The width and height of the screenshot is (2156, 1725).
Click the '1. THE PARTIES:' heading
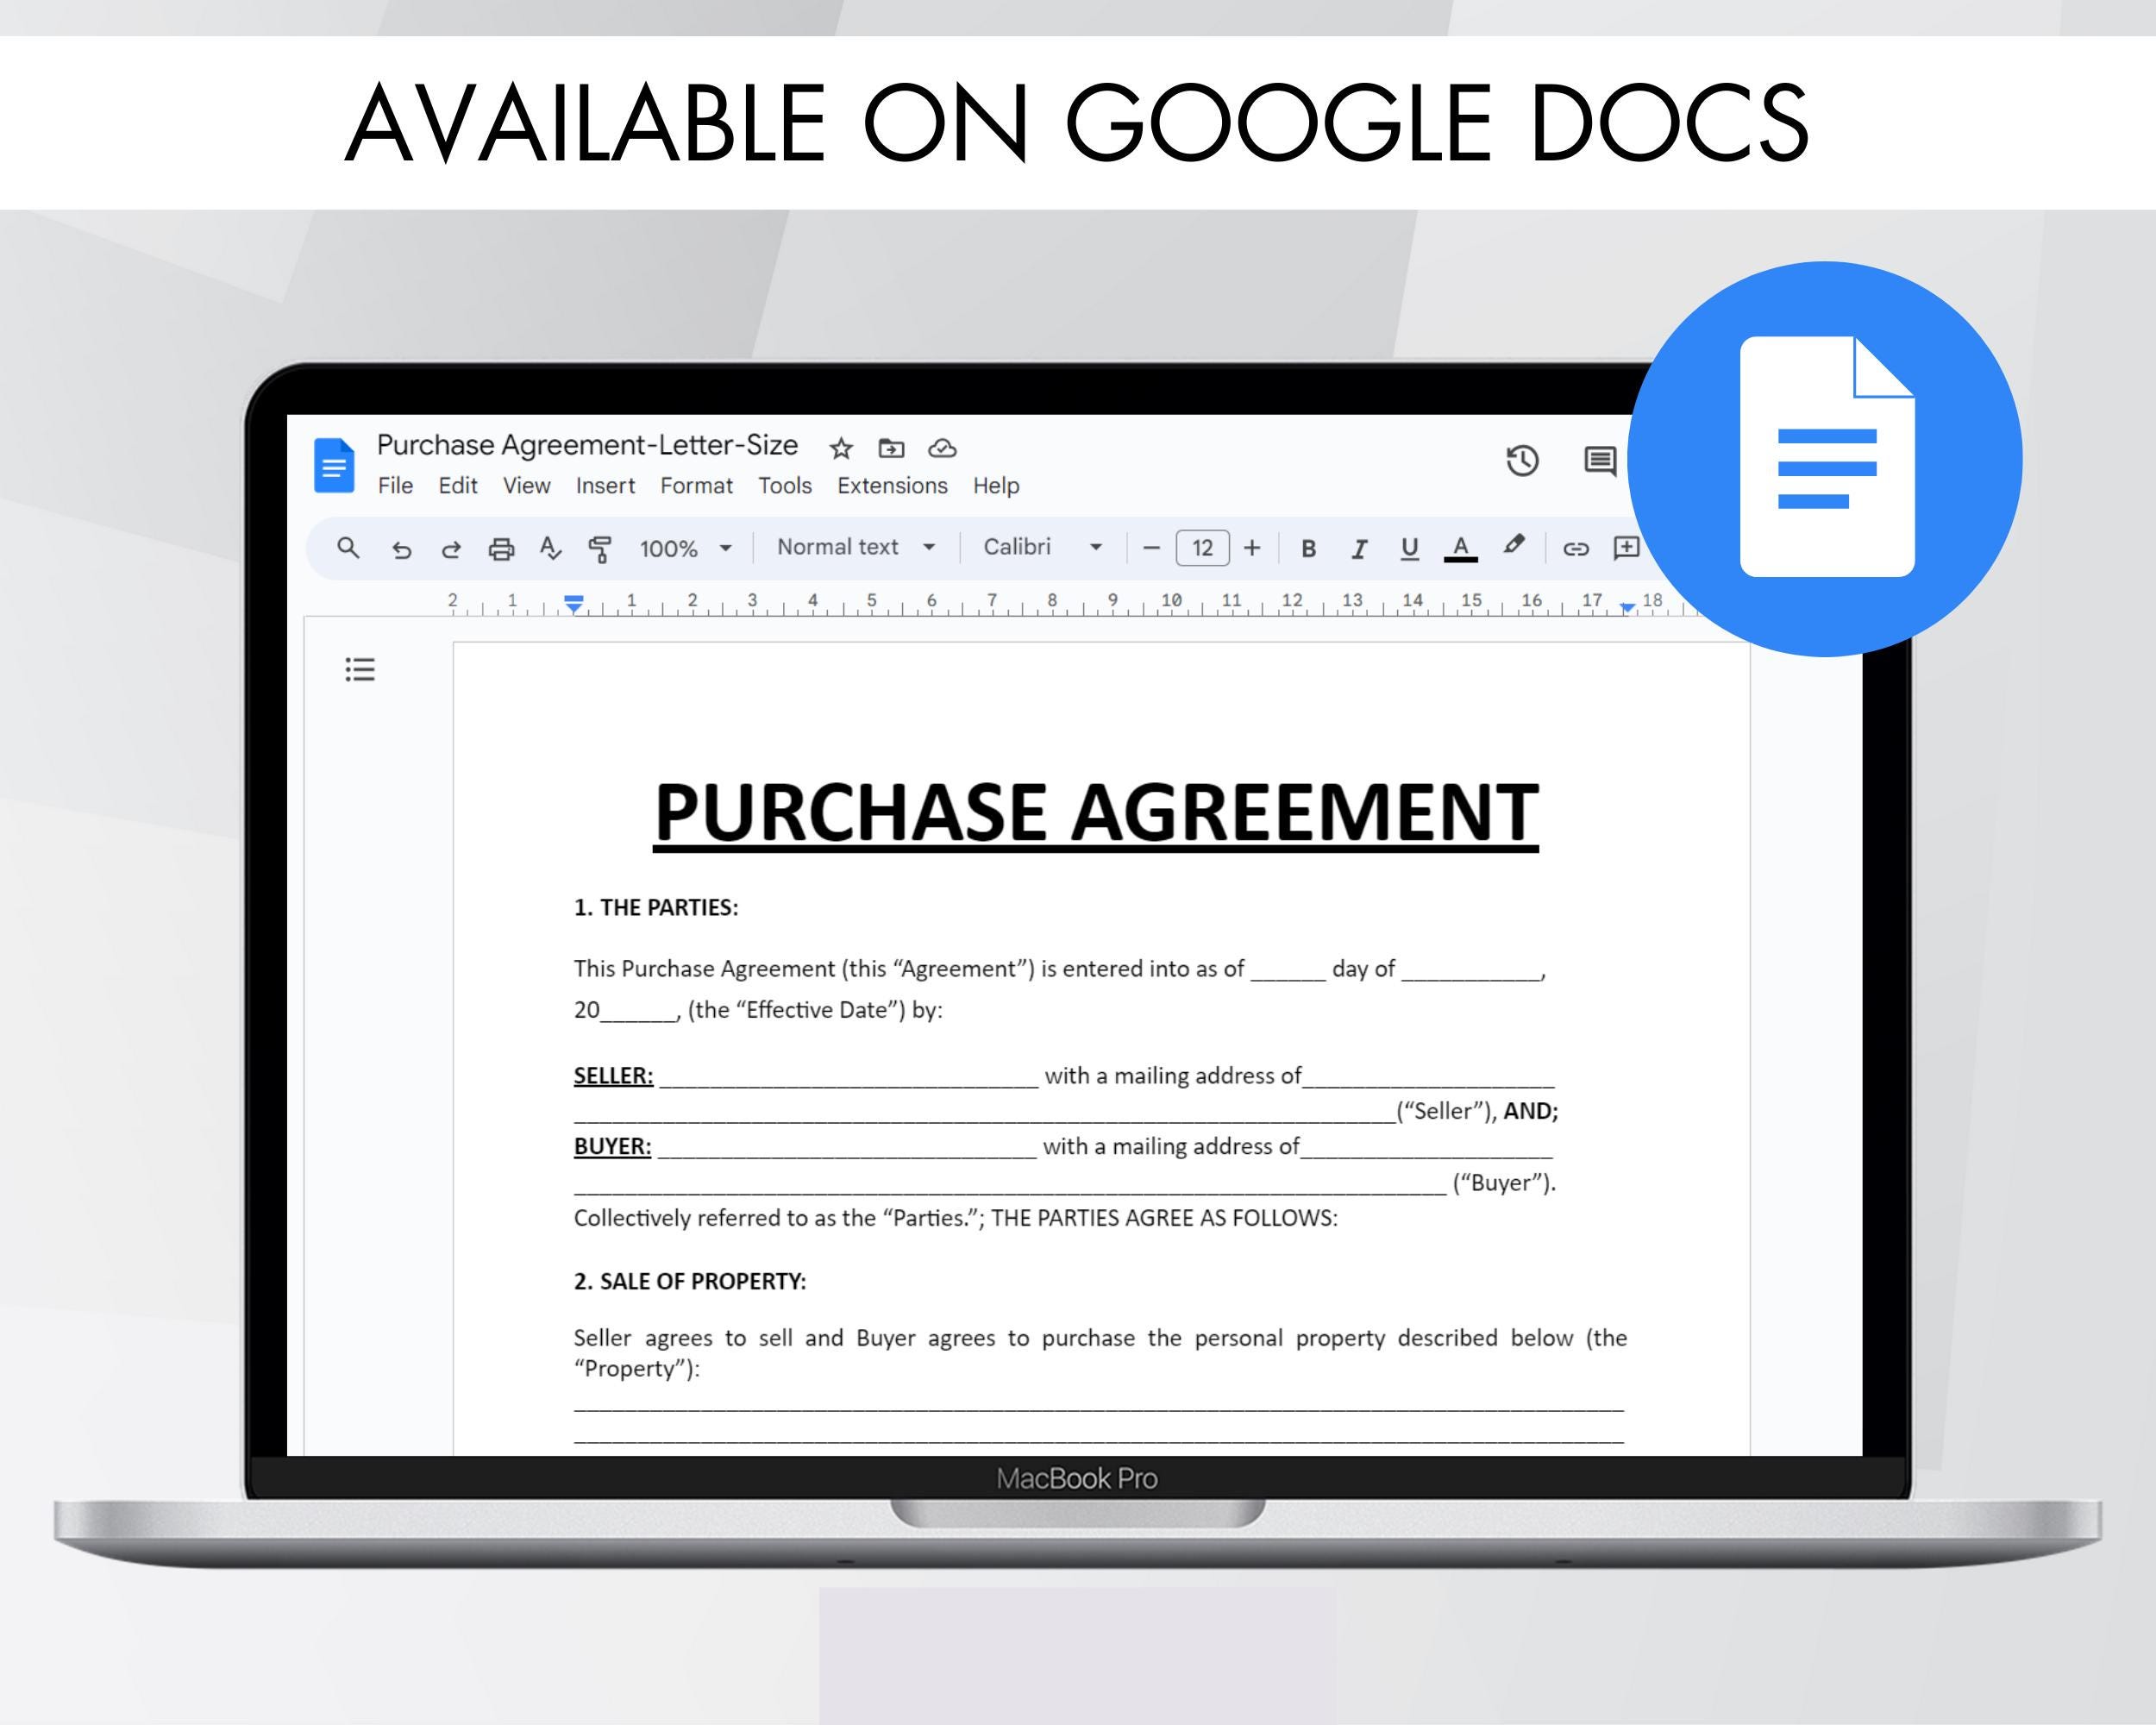coord(656,907)
